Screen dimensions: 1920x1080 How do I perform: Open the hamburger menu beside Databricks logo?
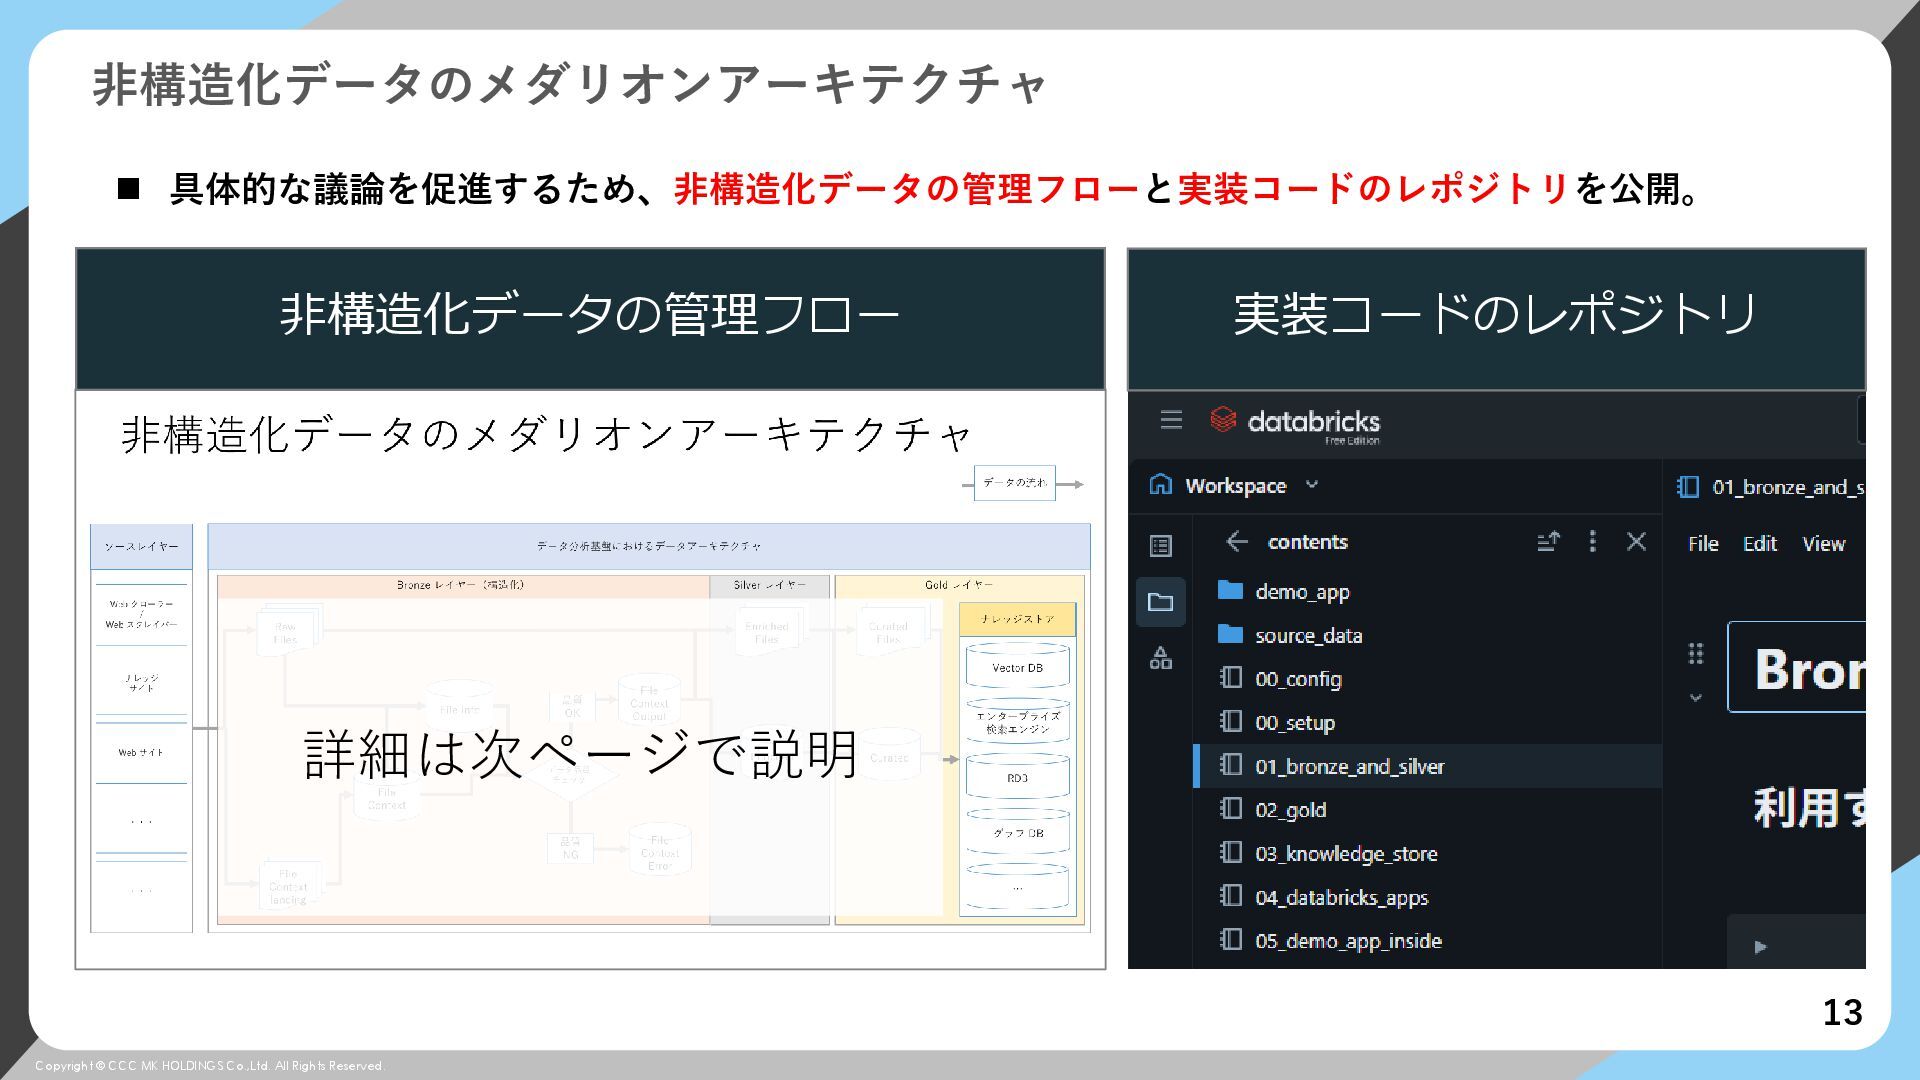(x=1171, y=420)
